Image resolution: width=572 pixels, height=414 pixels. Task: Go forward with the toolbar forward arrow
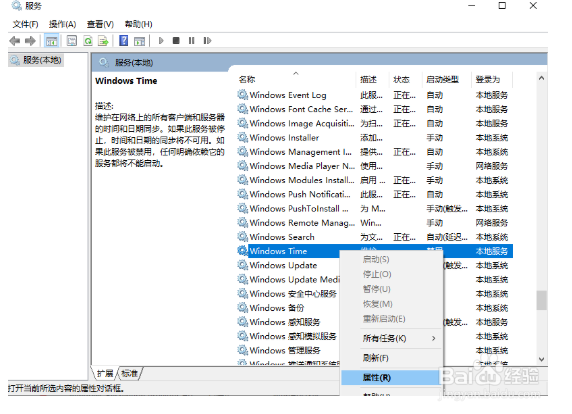[x=30, y=41]
